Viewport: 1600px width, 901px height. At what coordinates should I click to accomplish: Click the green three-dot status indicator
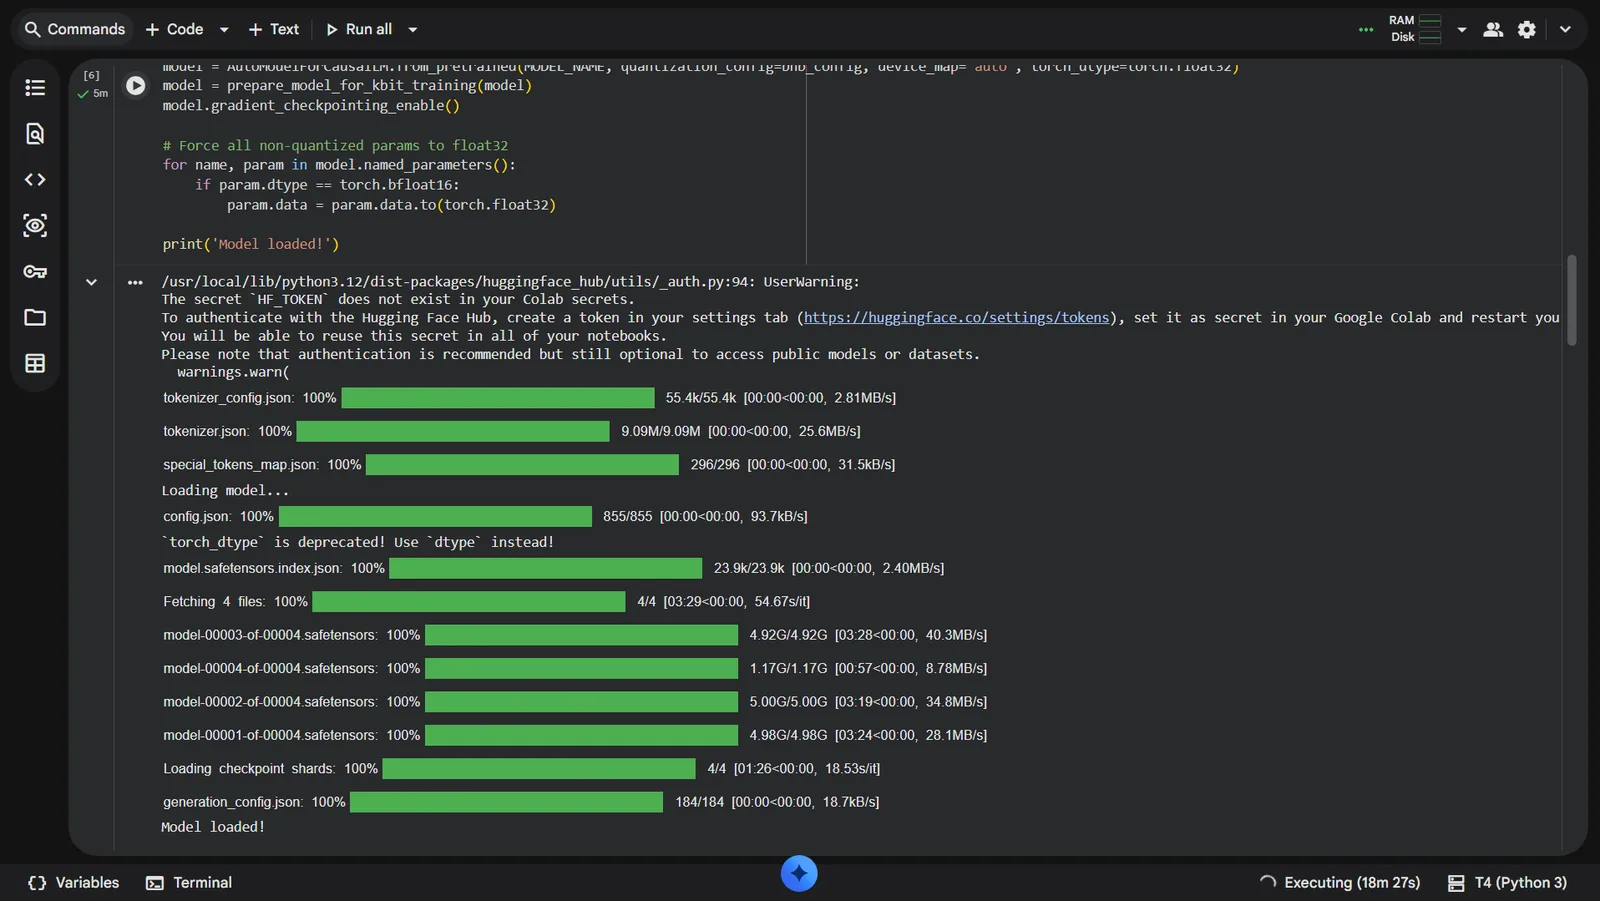(1366, 30)
